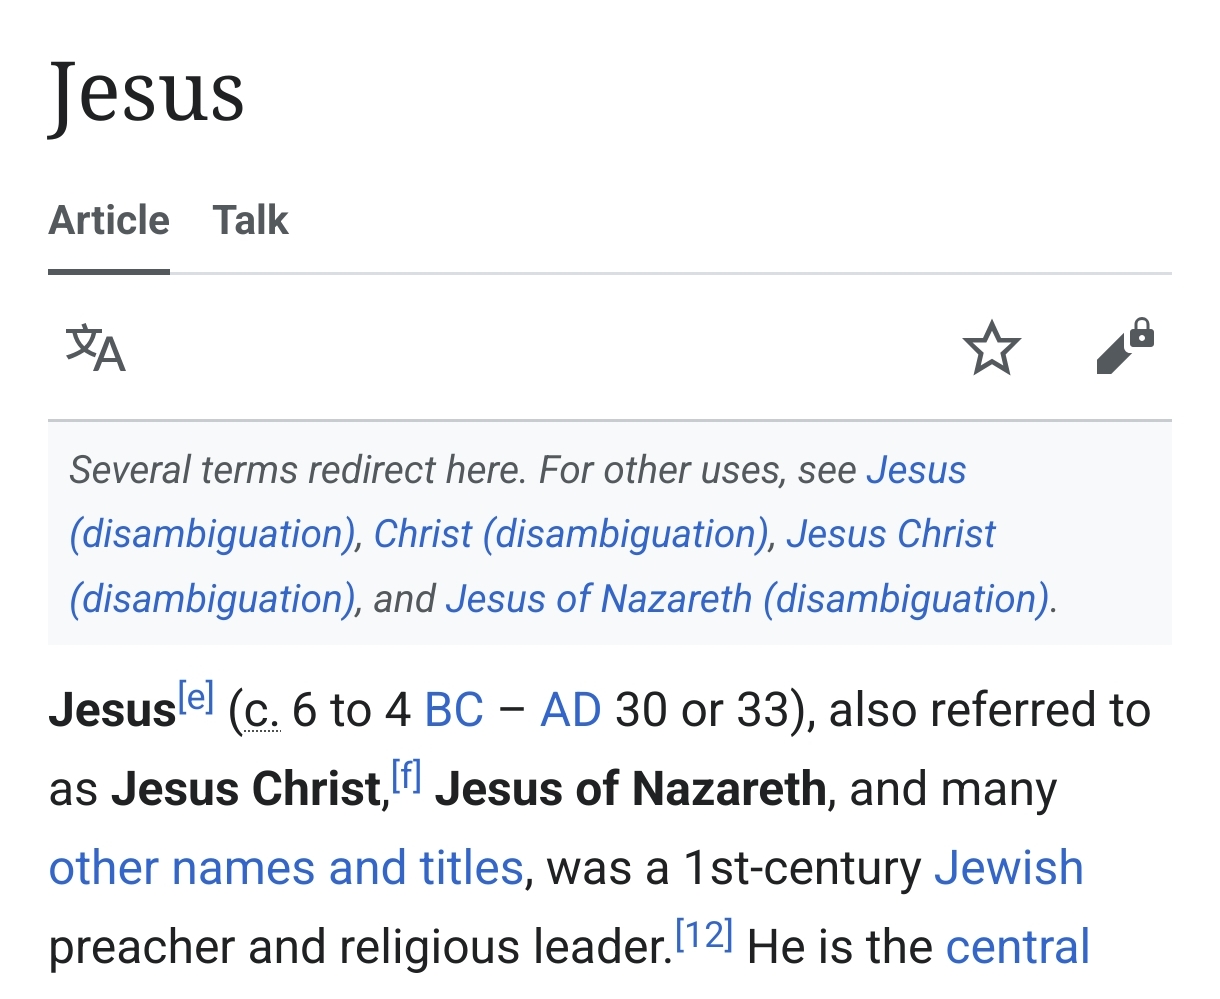Follow the Jewish link
1220x999 pixels.
click(x=1009, y=867)
